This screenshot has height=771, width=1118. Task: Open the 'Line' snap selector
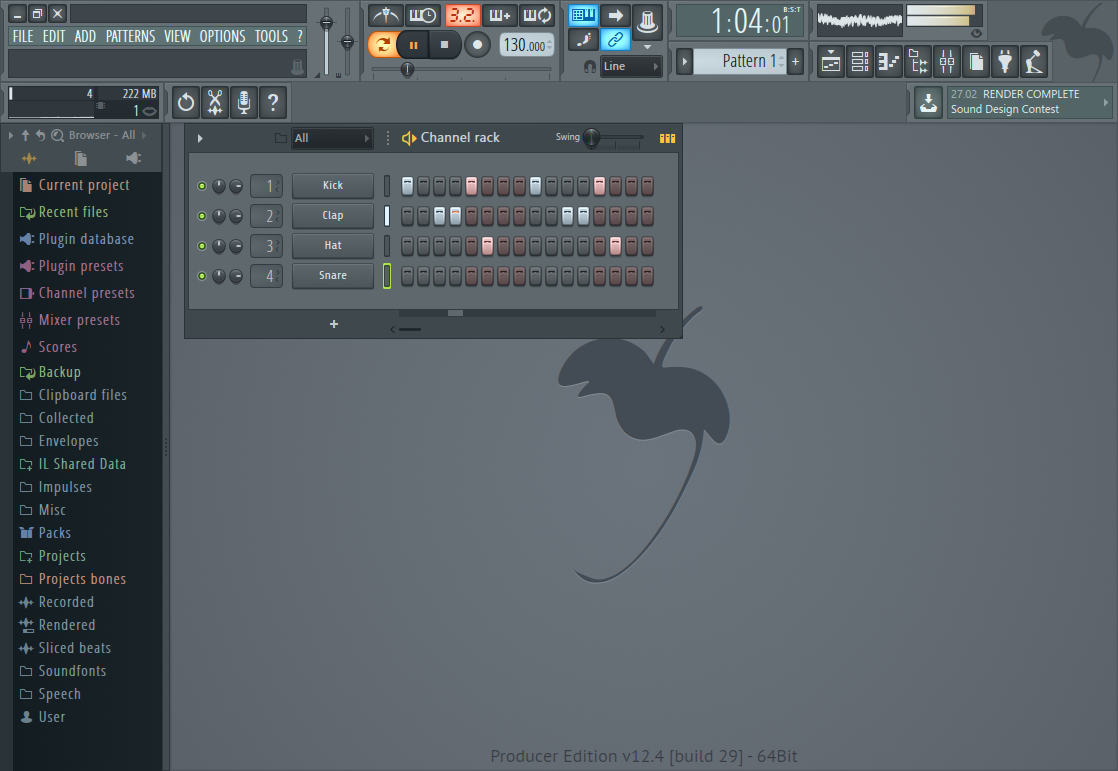pyautogui.click(x=630, y=65)
